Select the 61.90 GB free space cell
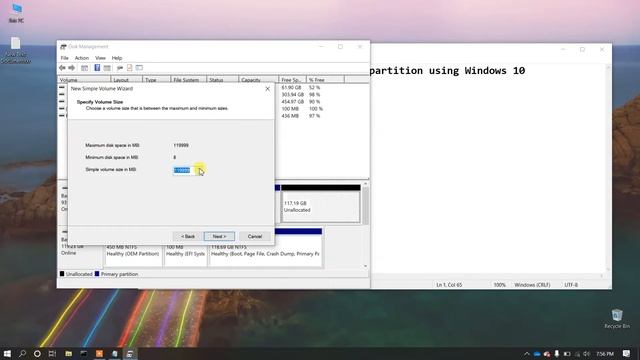The height and width of the screenshot is (360, 640). click(291, 87)
